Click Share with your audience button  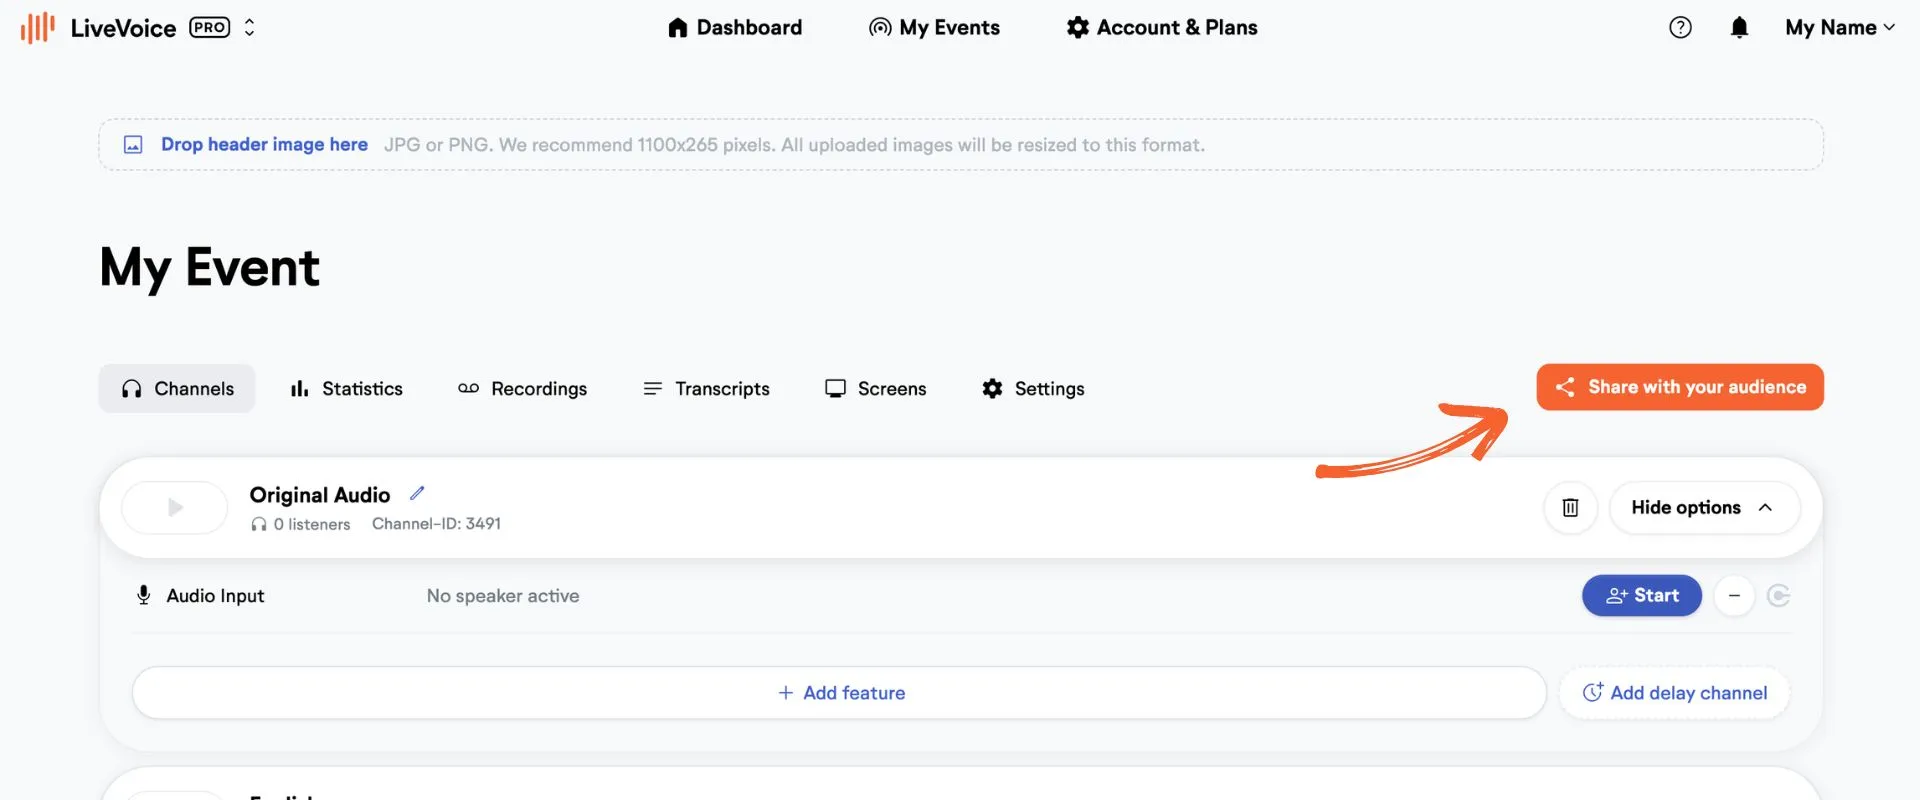click(x=1680, y=387)
